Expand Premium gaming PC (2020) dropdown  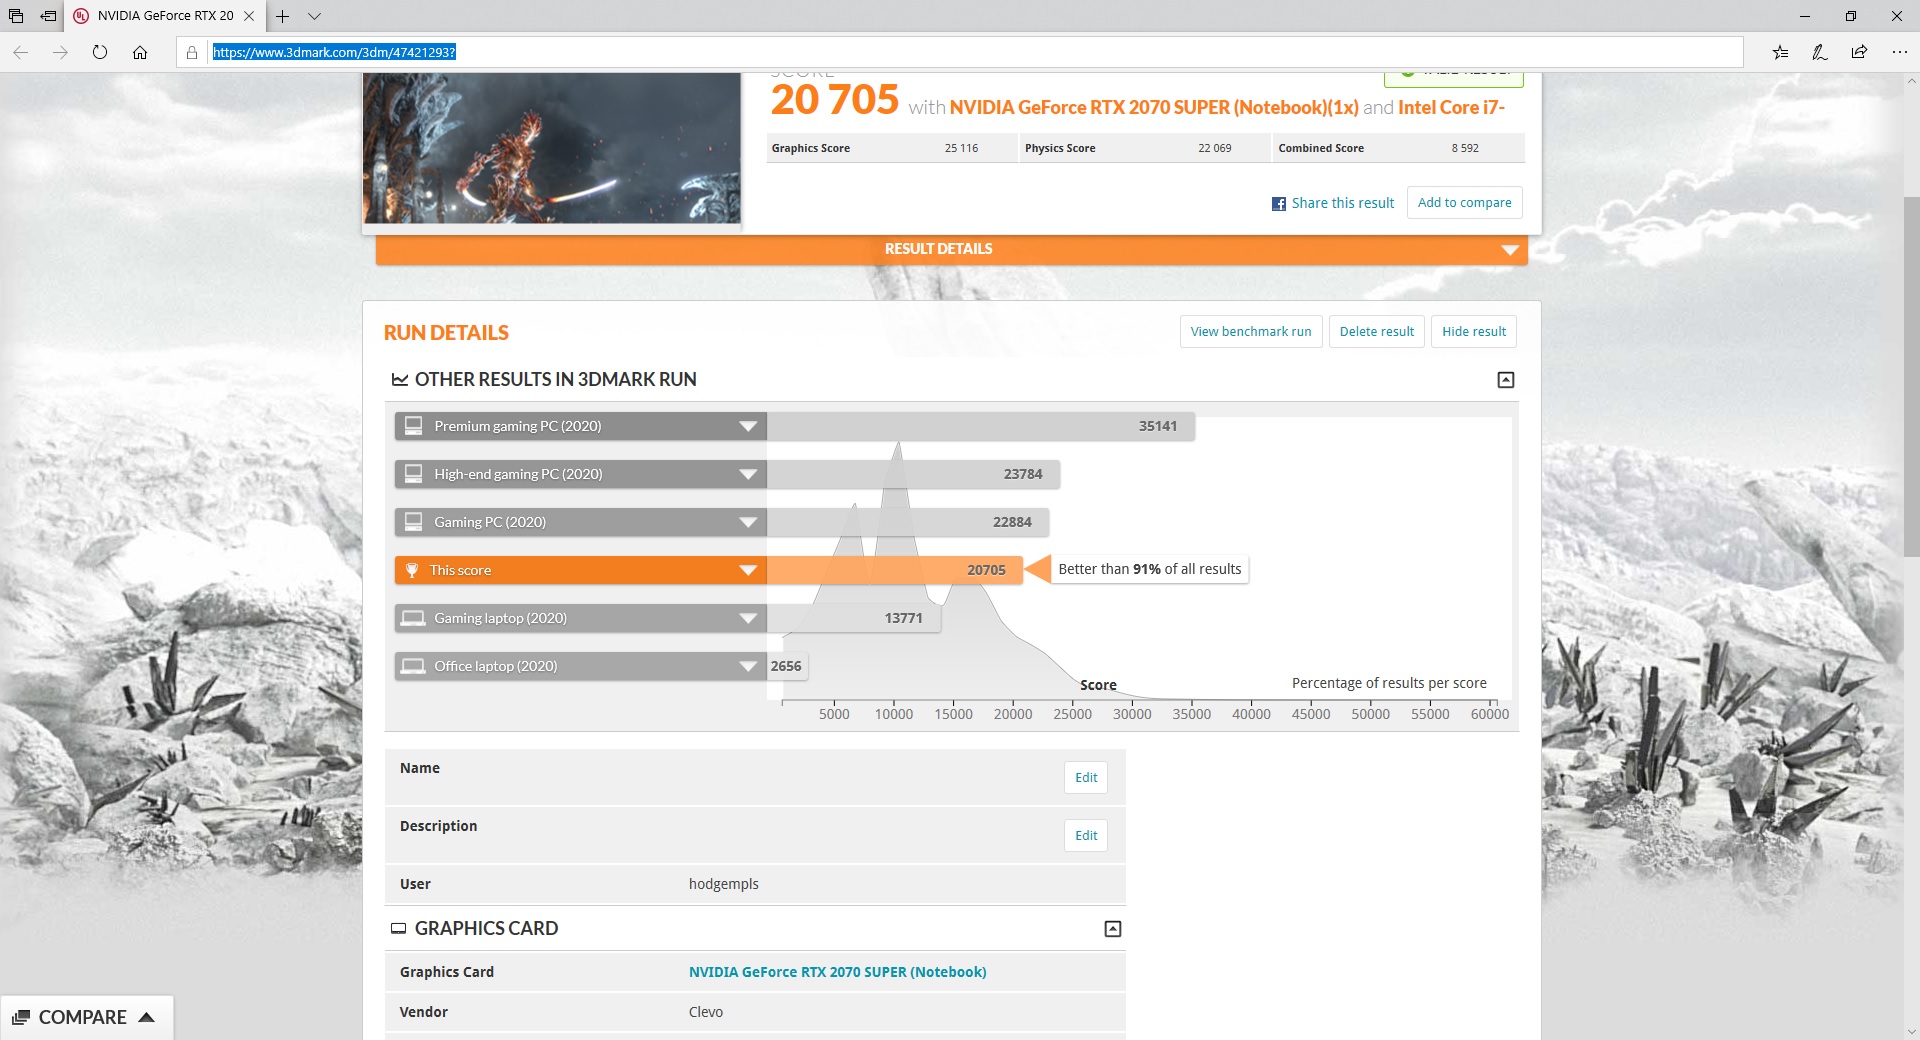[748, 426]
